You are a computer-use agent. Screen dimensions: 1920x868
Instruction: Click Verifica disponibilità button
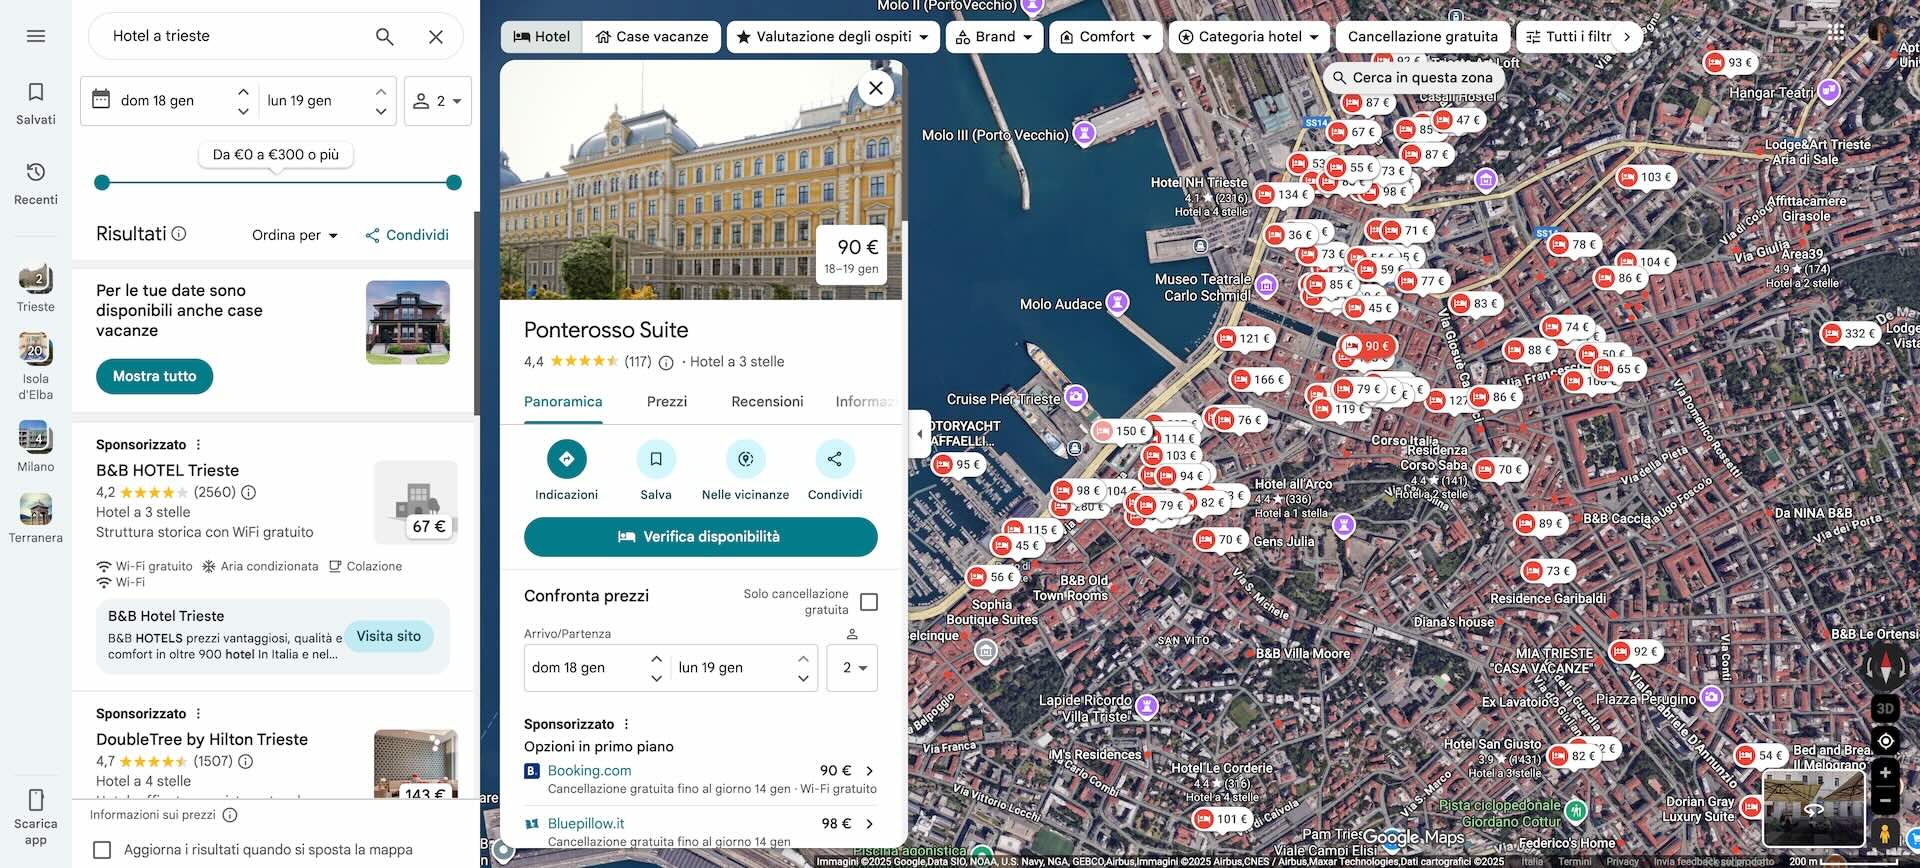click(700, 537)
